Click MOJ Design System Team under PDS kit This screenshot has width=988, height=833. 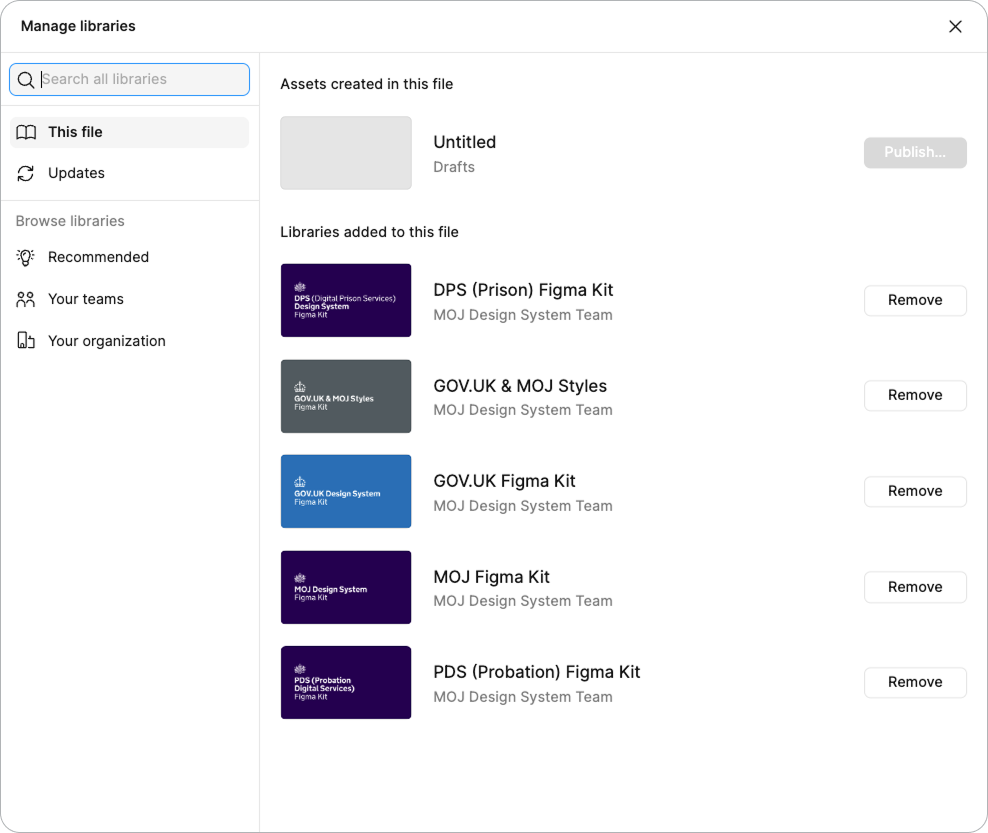click(523, 697)
